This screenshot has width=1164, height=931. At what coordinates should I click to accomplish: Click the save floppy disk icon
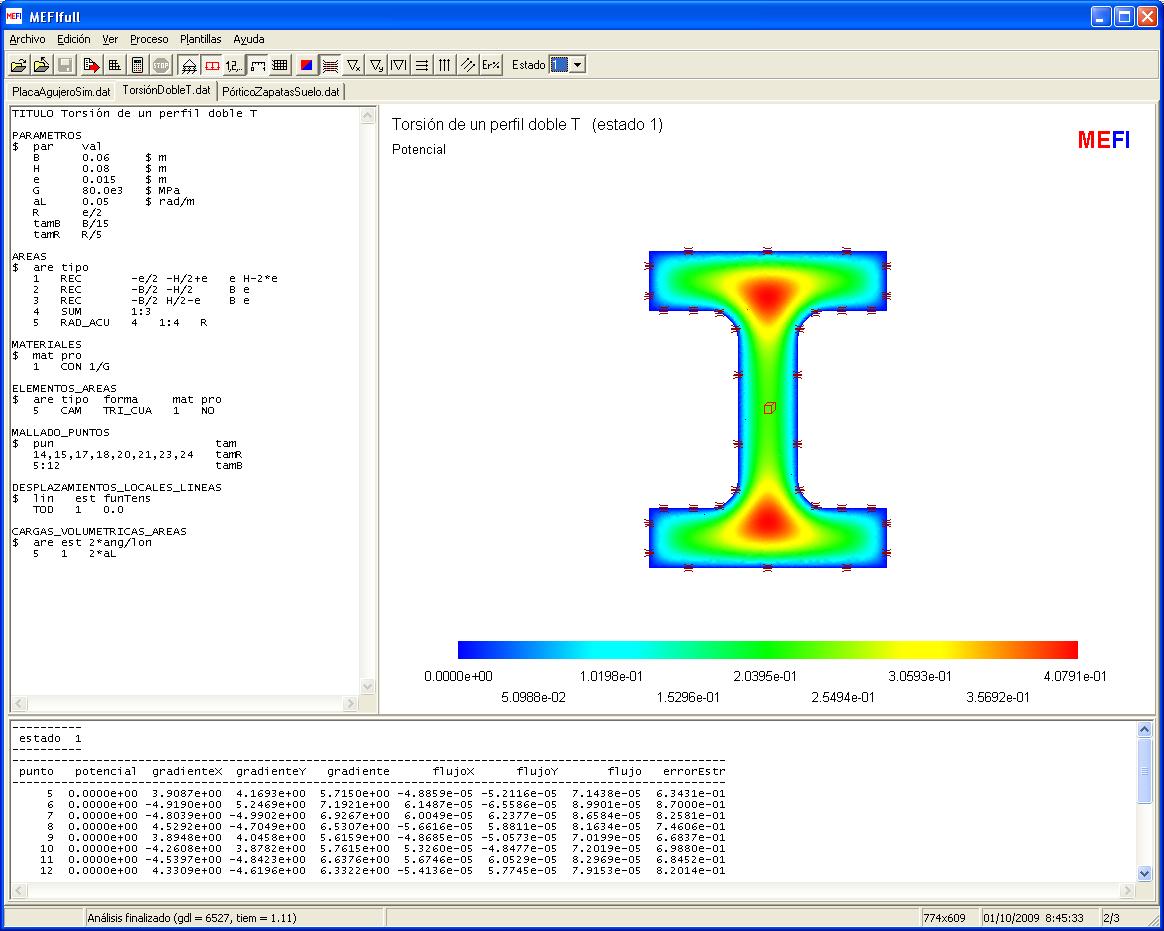[x=65, y=65]
